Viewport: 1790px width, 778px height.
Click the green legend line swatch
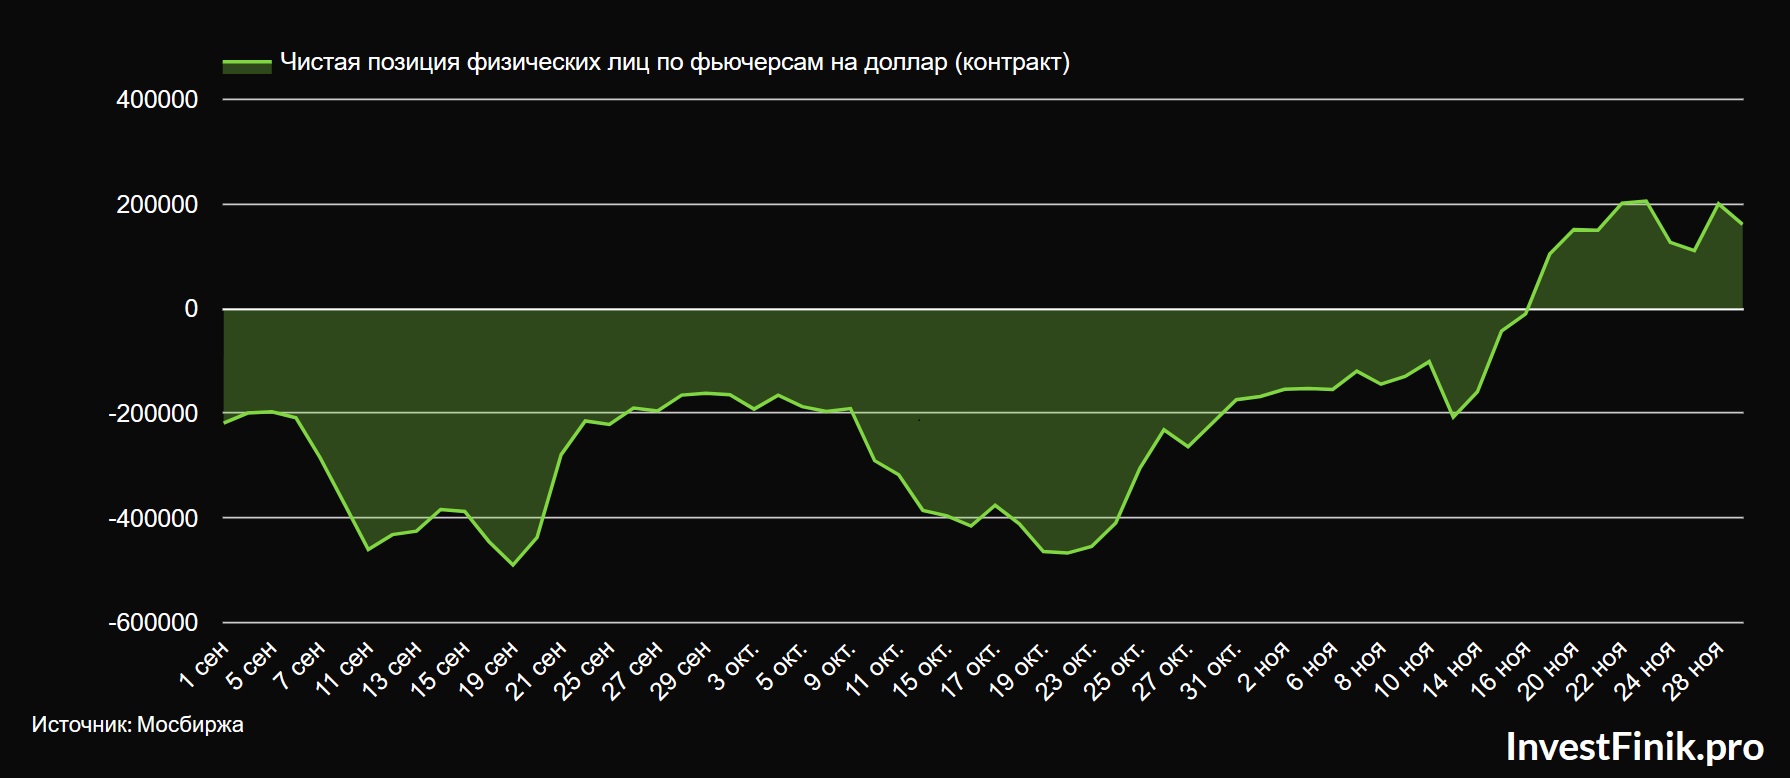coord(246,64)
